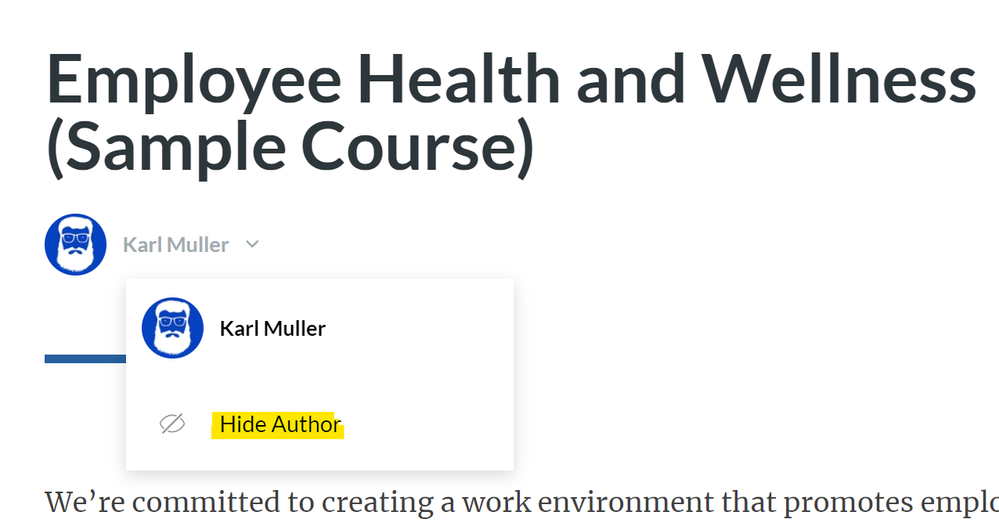The width and height of the screenshot is (999, 526).
Task: Click the avatar inside the author dropdown
Action: (173, 328)
